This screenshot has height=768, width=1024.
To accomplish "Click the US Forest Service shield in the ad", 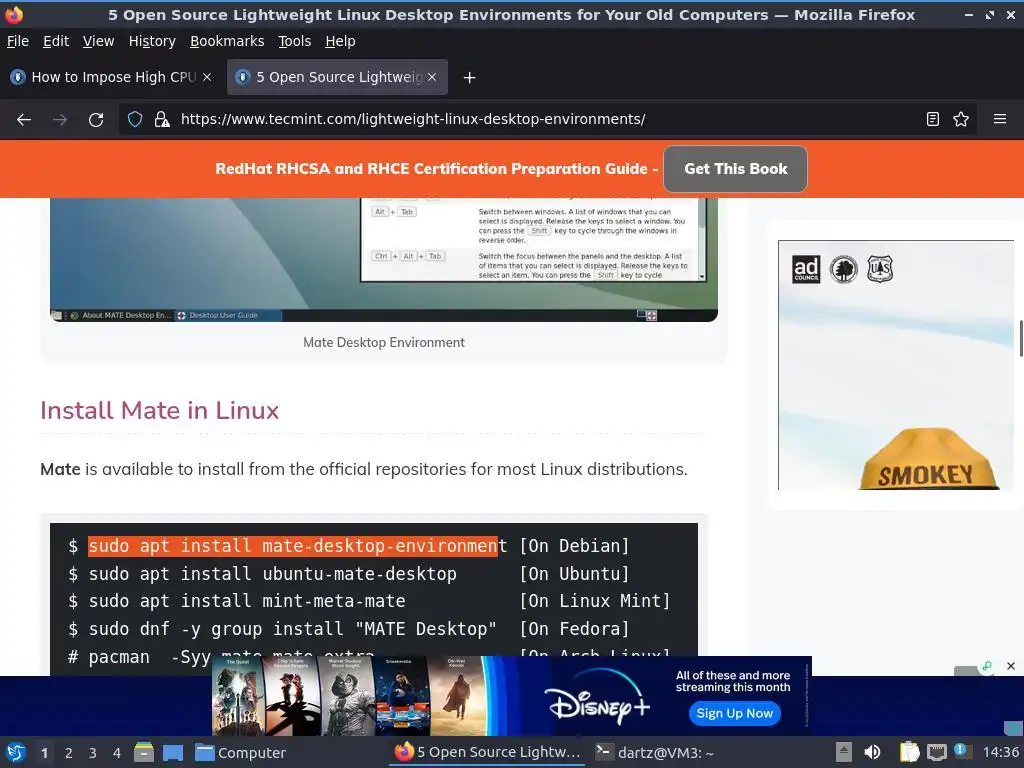I will click(880, 268).
